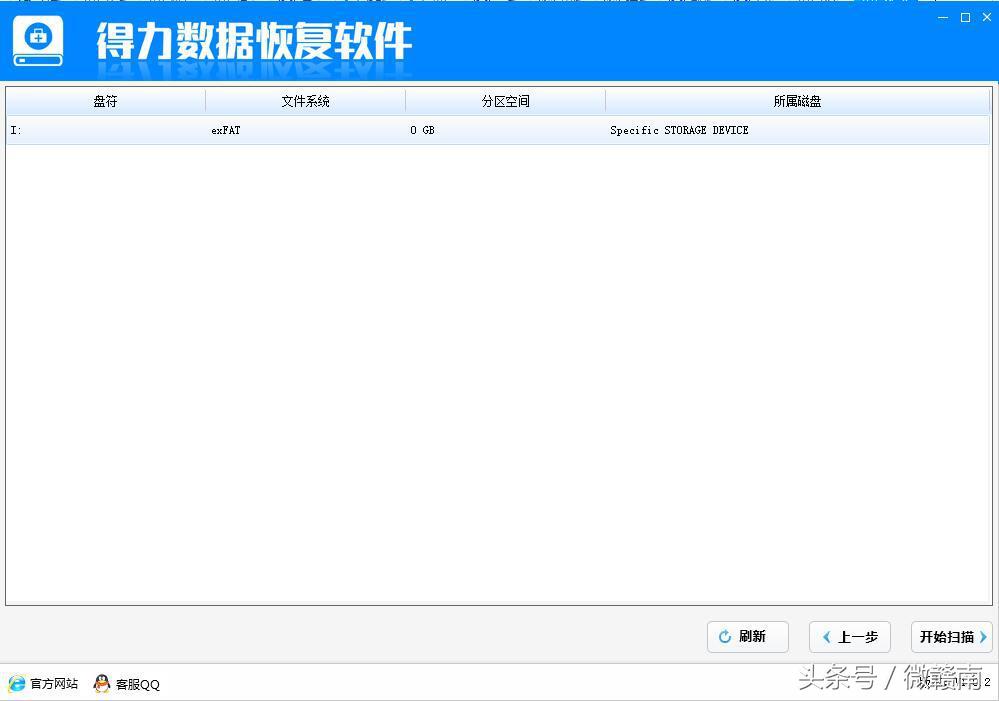The height and width of the screenshot is (701, 999).
Task: Click the refresh circular arrow icon
Action: point(725,637)
